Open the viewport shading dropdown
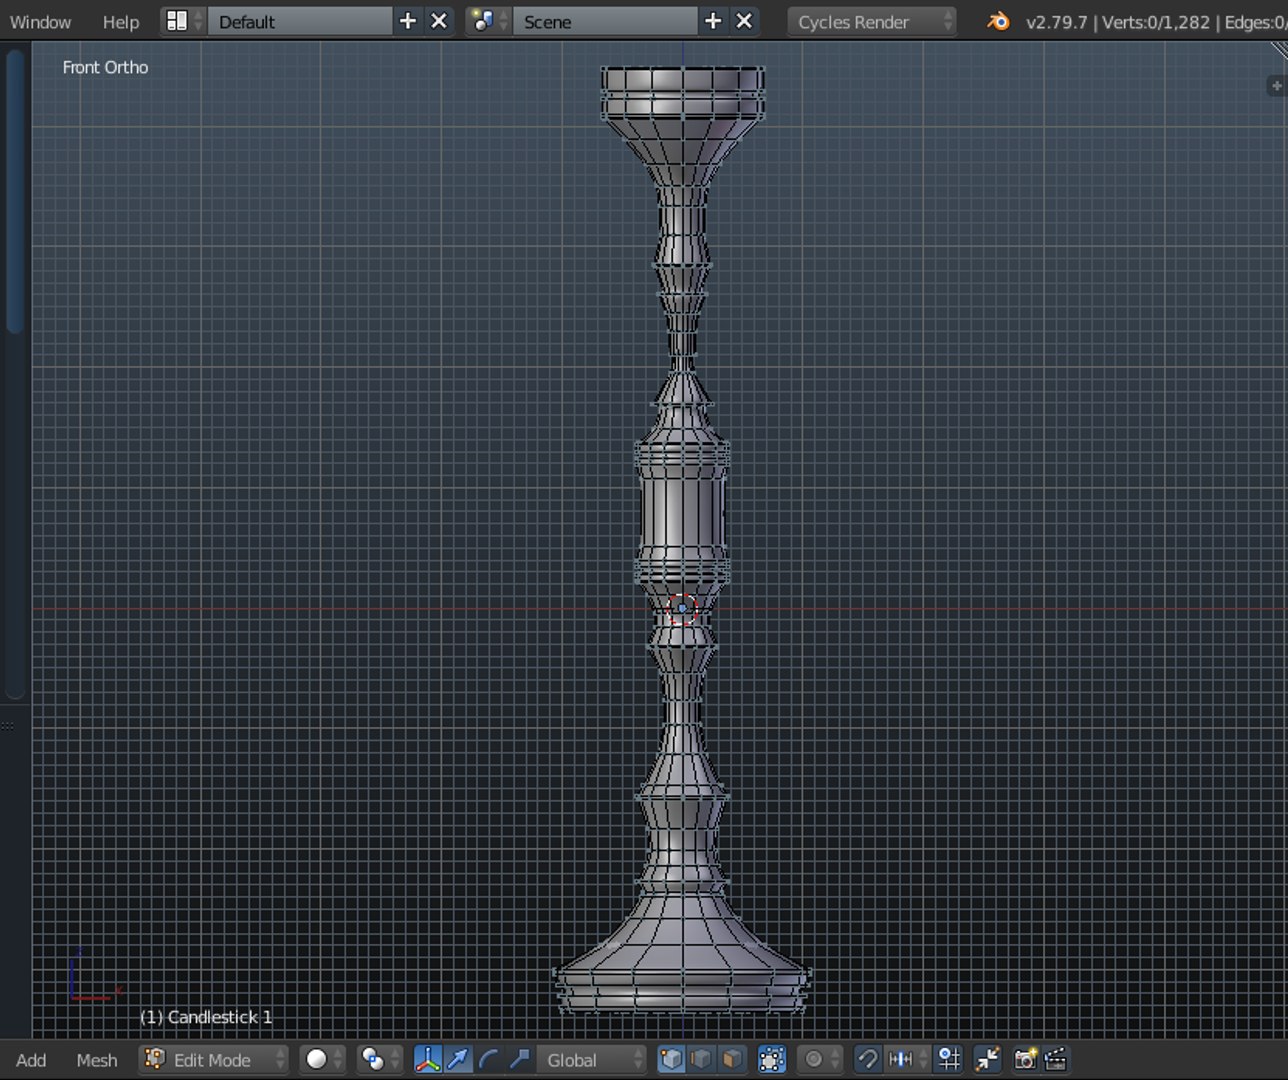Image resolution: width=1288 pixels, height=1080 pixels. tap(323, 1059)
